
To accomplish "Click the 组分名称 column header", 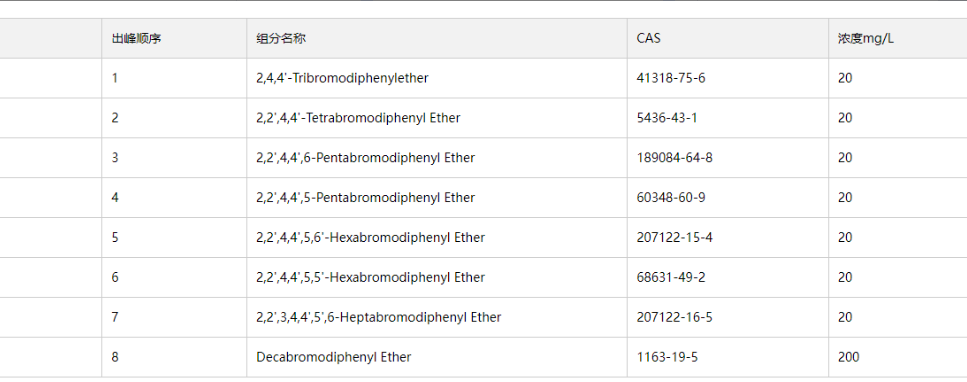I will pyautogui.click(x=437, y=38).
